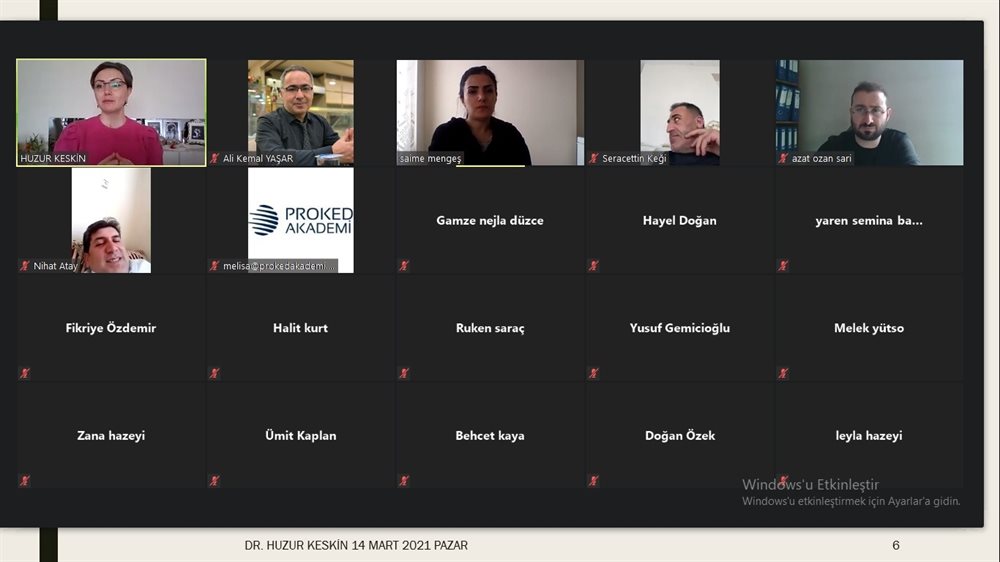Select leyla hazeyi participant tile
Image resolution: width=1000 pixels, height=562 pixels.
(869, 436)
